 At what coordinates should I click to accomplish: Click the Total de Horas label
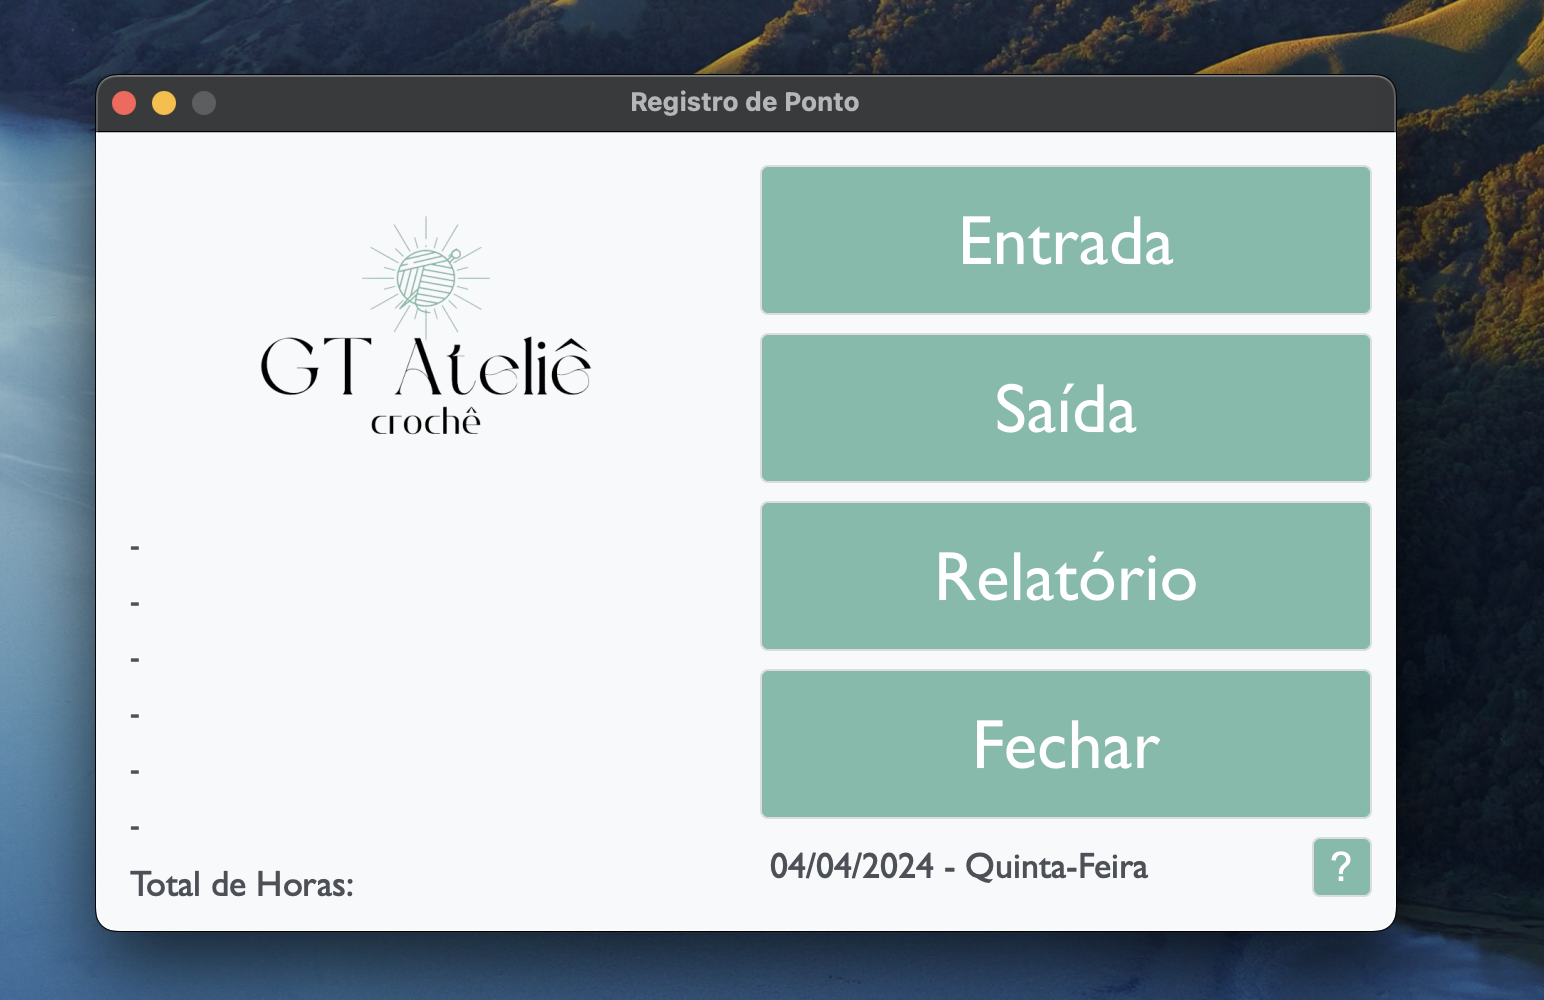tap(243, 884)
